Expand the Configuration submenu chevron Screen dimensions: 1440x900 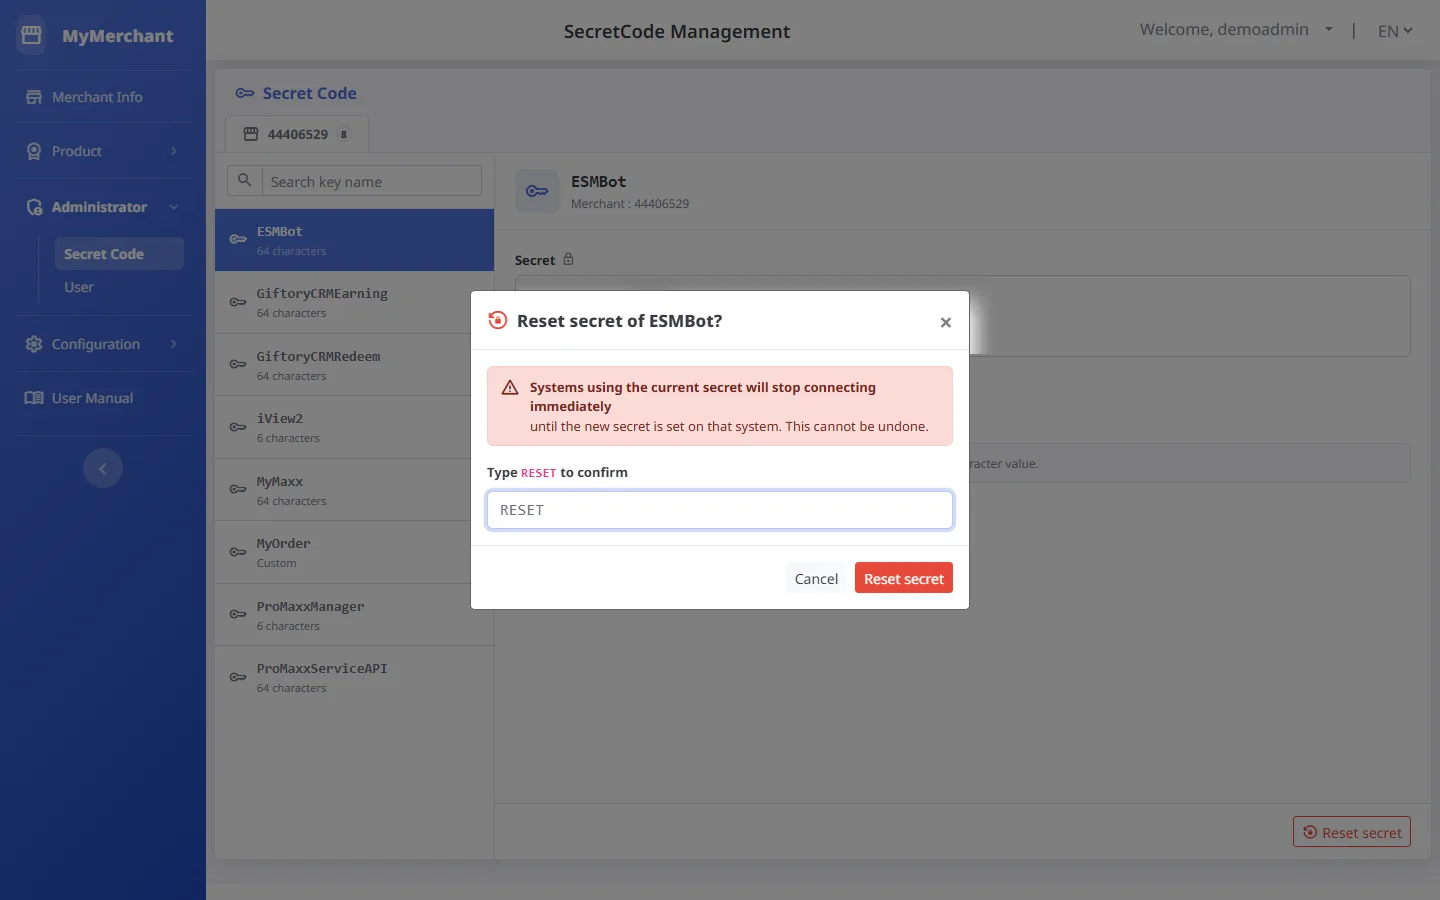pyautogui.click(x=174, y=344)
